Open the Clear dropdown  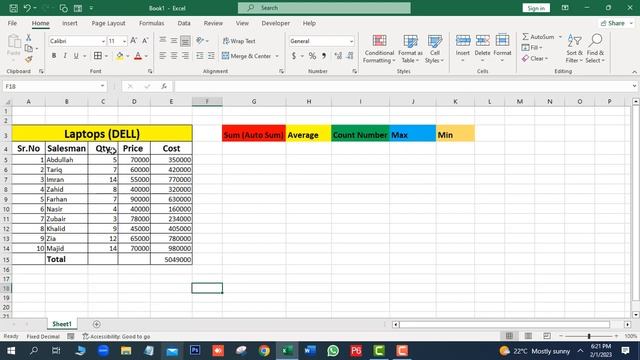click(x=535, y=59)
